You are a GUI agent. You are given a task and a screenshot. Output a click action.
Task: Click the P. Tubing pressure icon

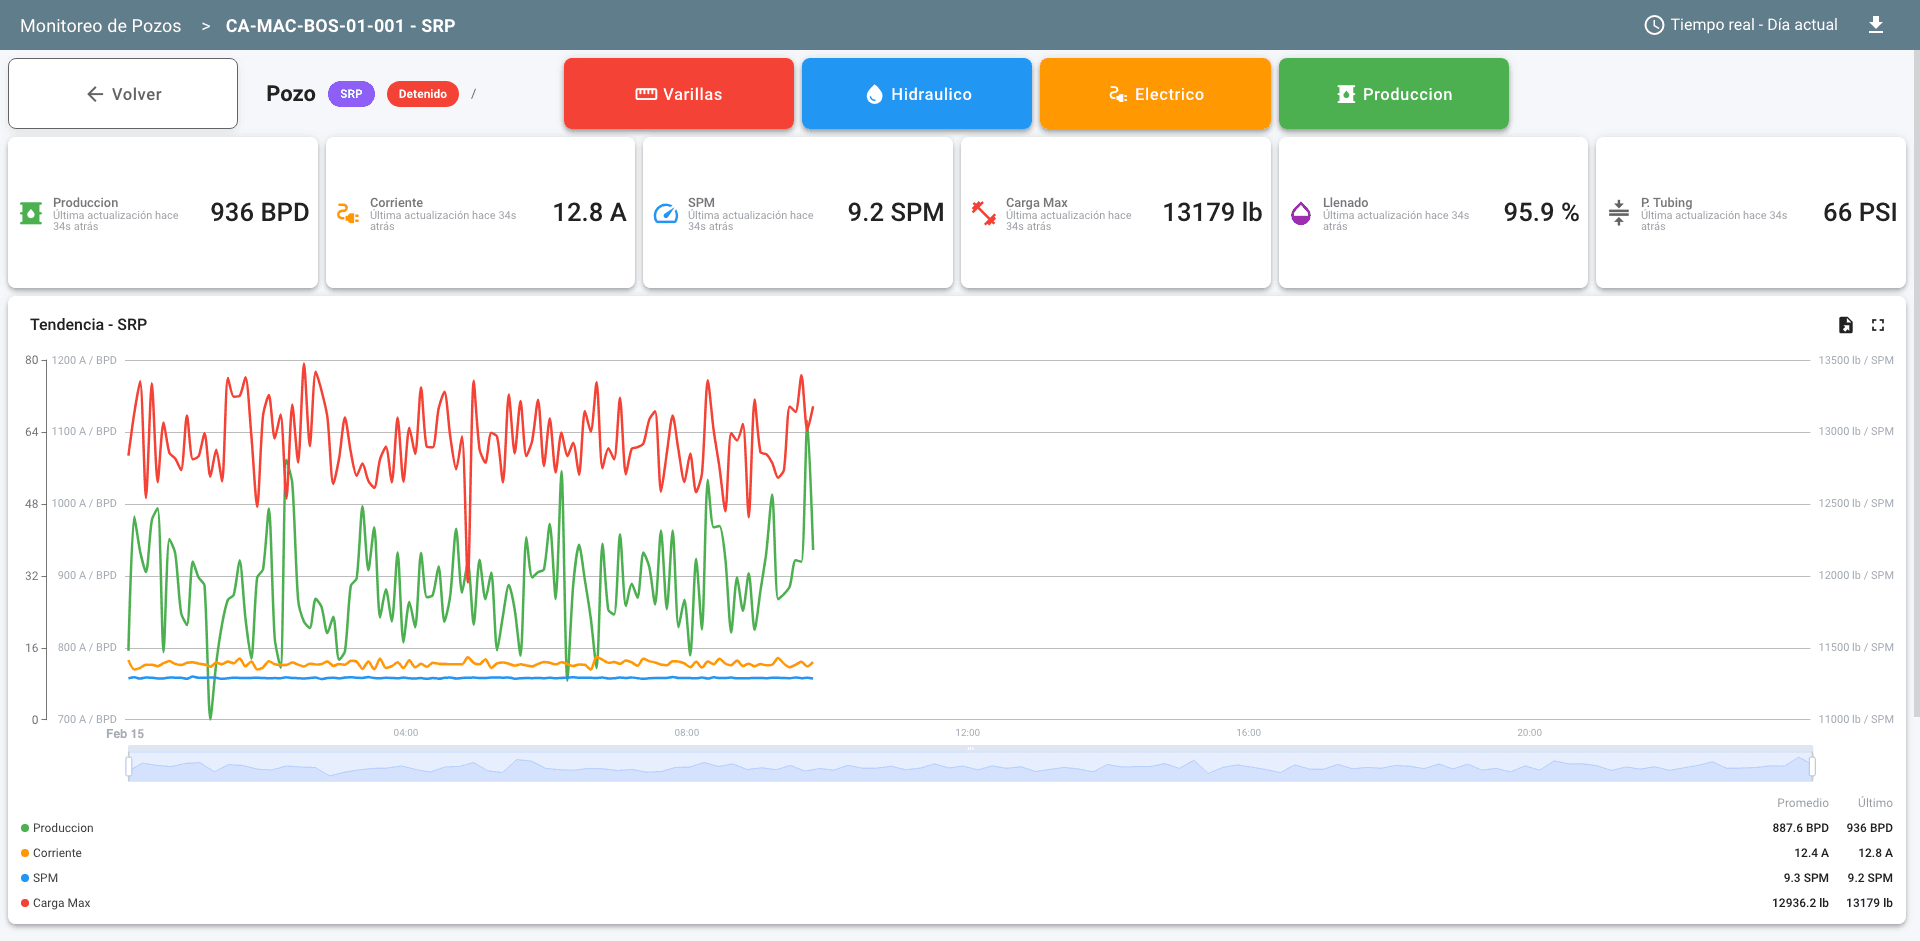point(1619,212)
